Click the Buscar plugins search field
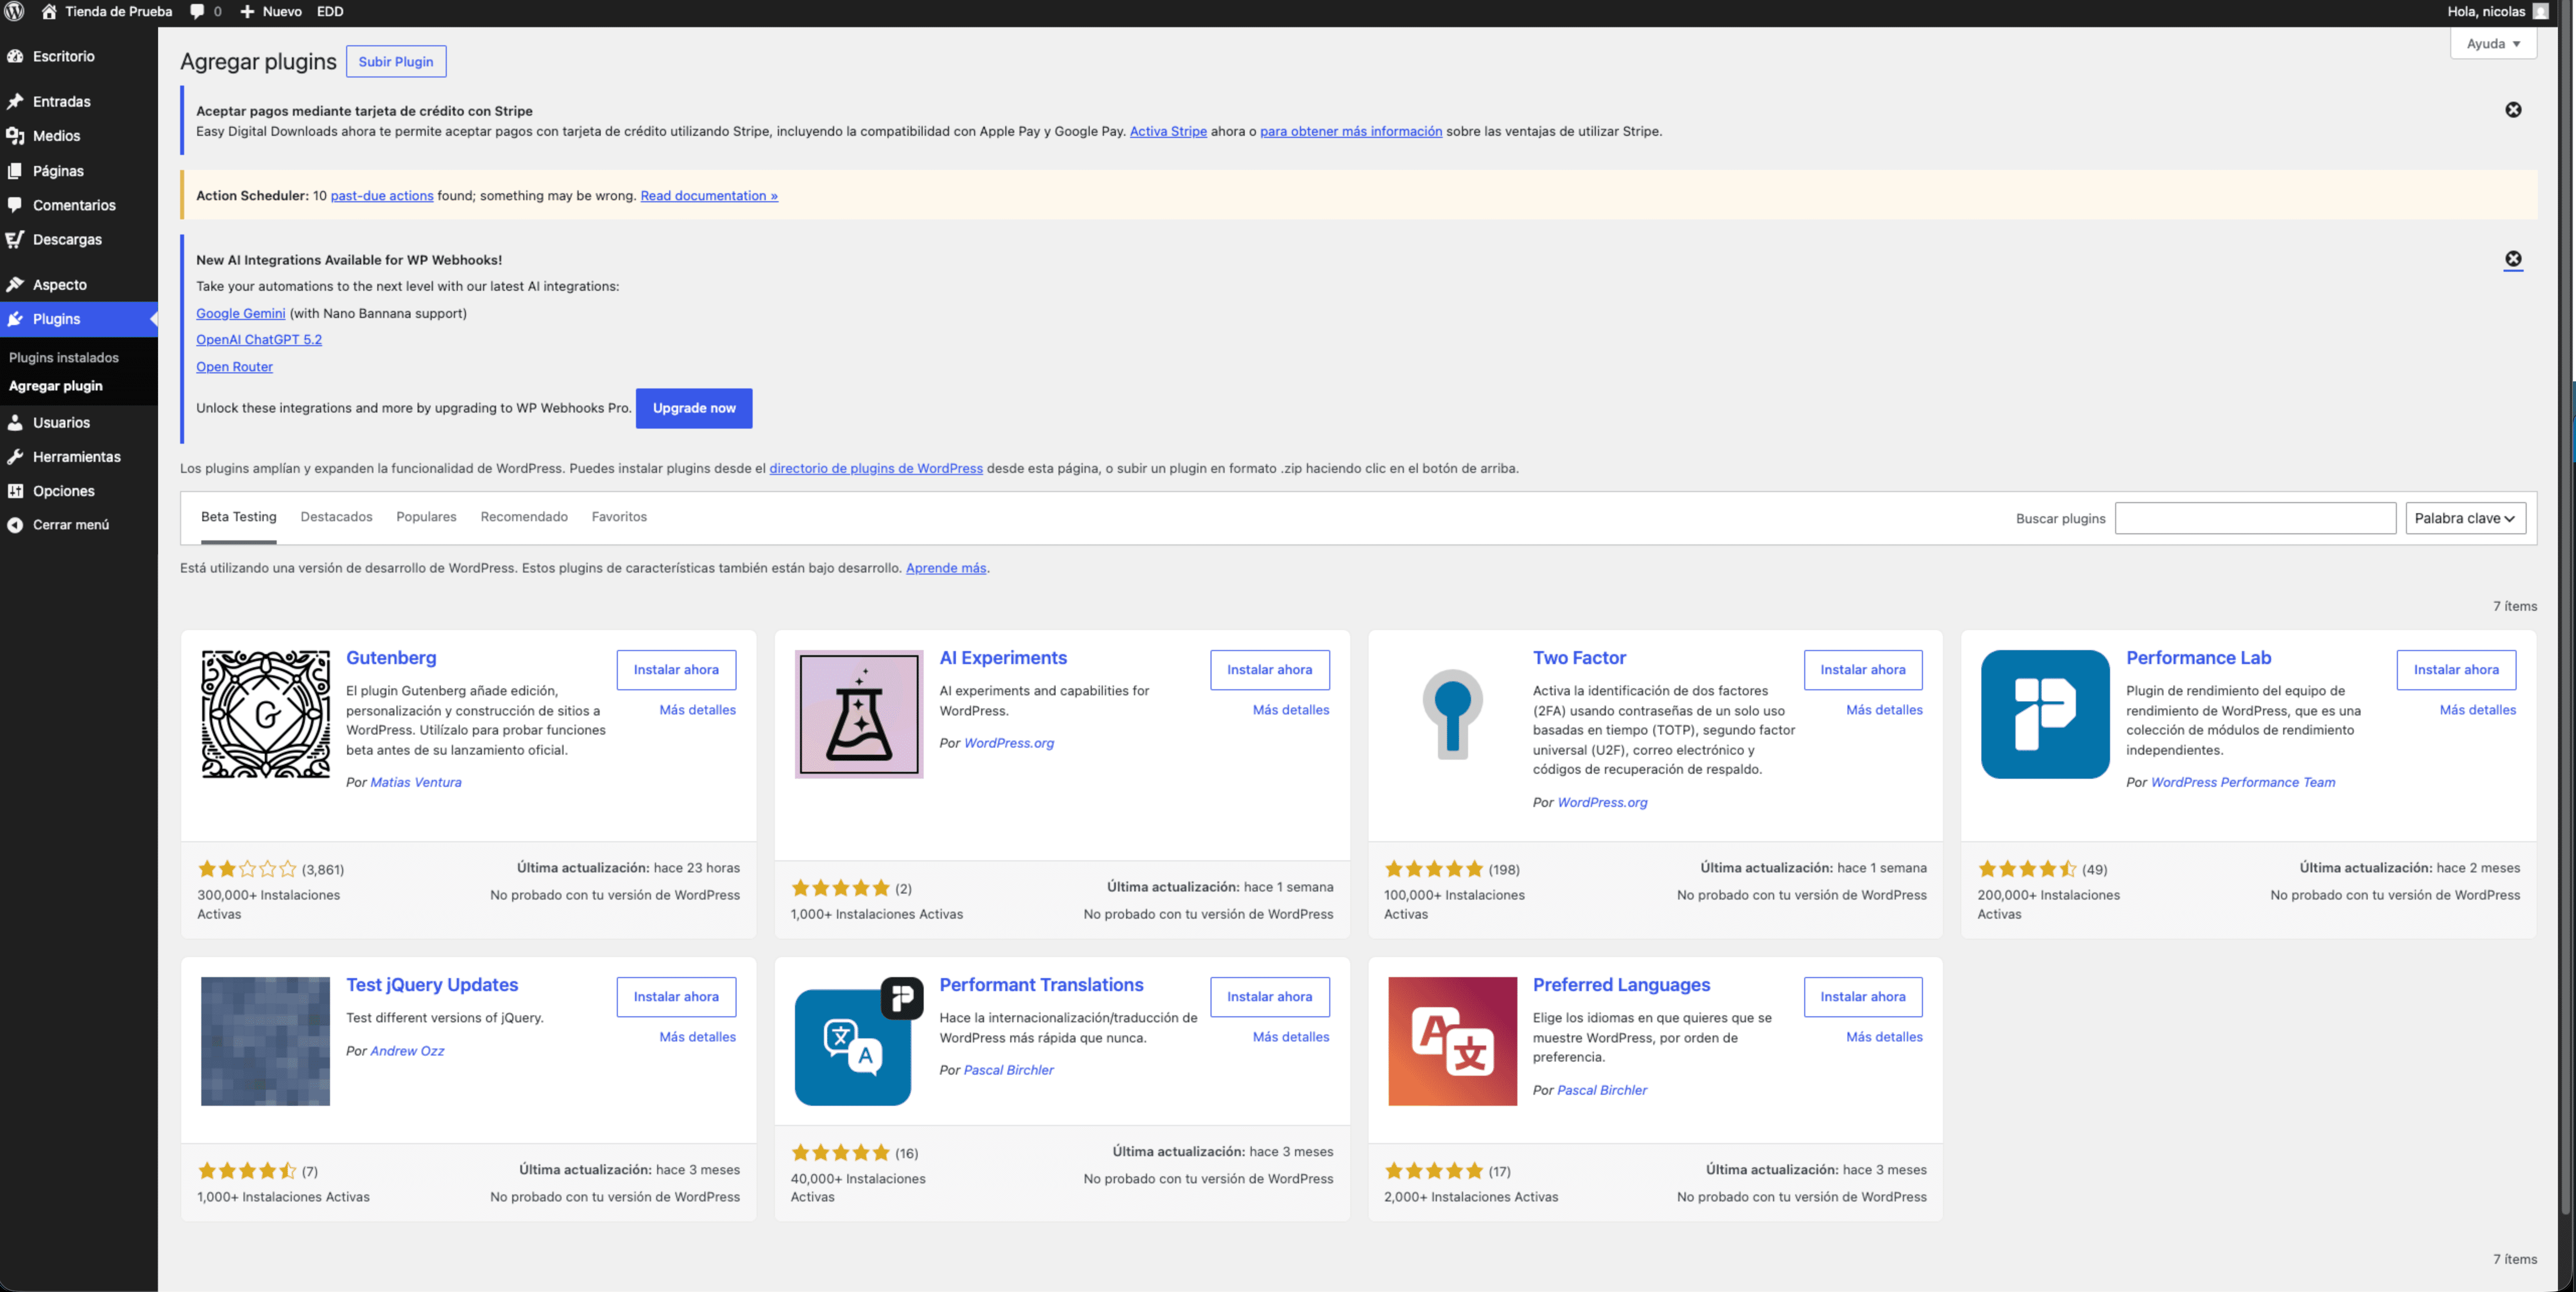Image resolution: width=2576 pixels, height=1292 pixels. coord(2255,518)
